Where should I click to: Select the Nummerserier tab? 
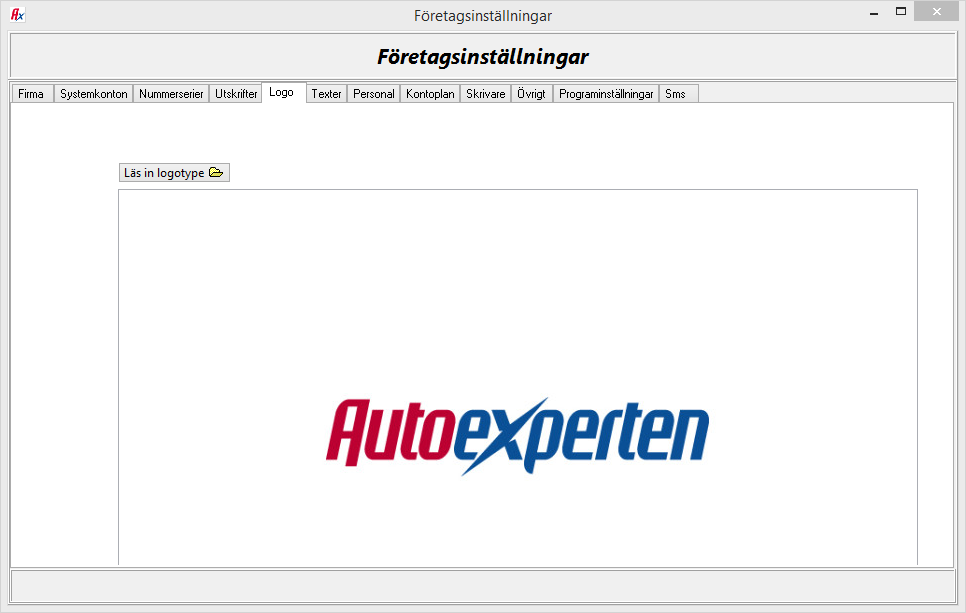point(171,94)
